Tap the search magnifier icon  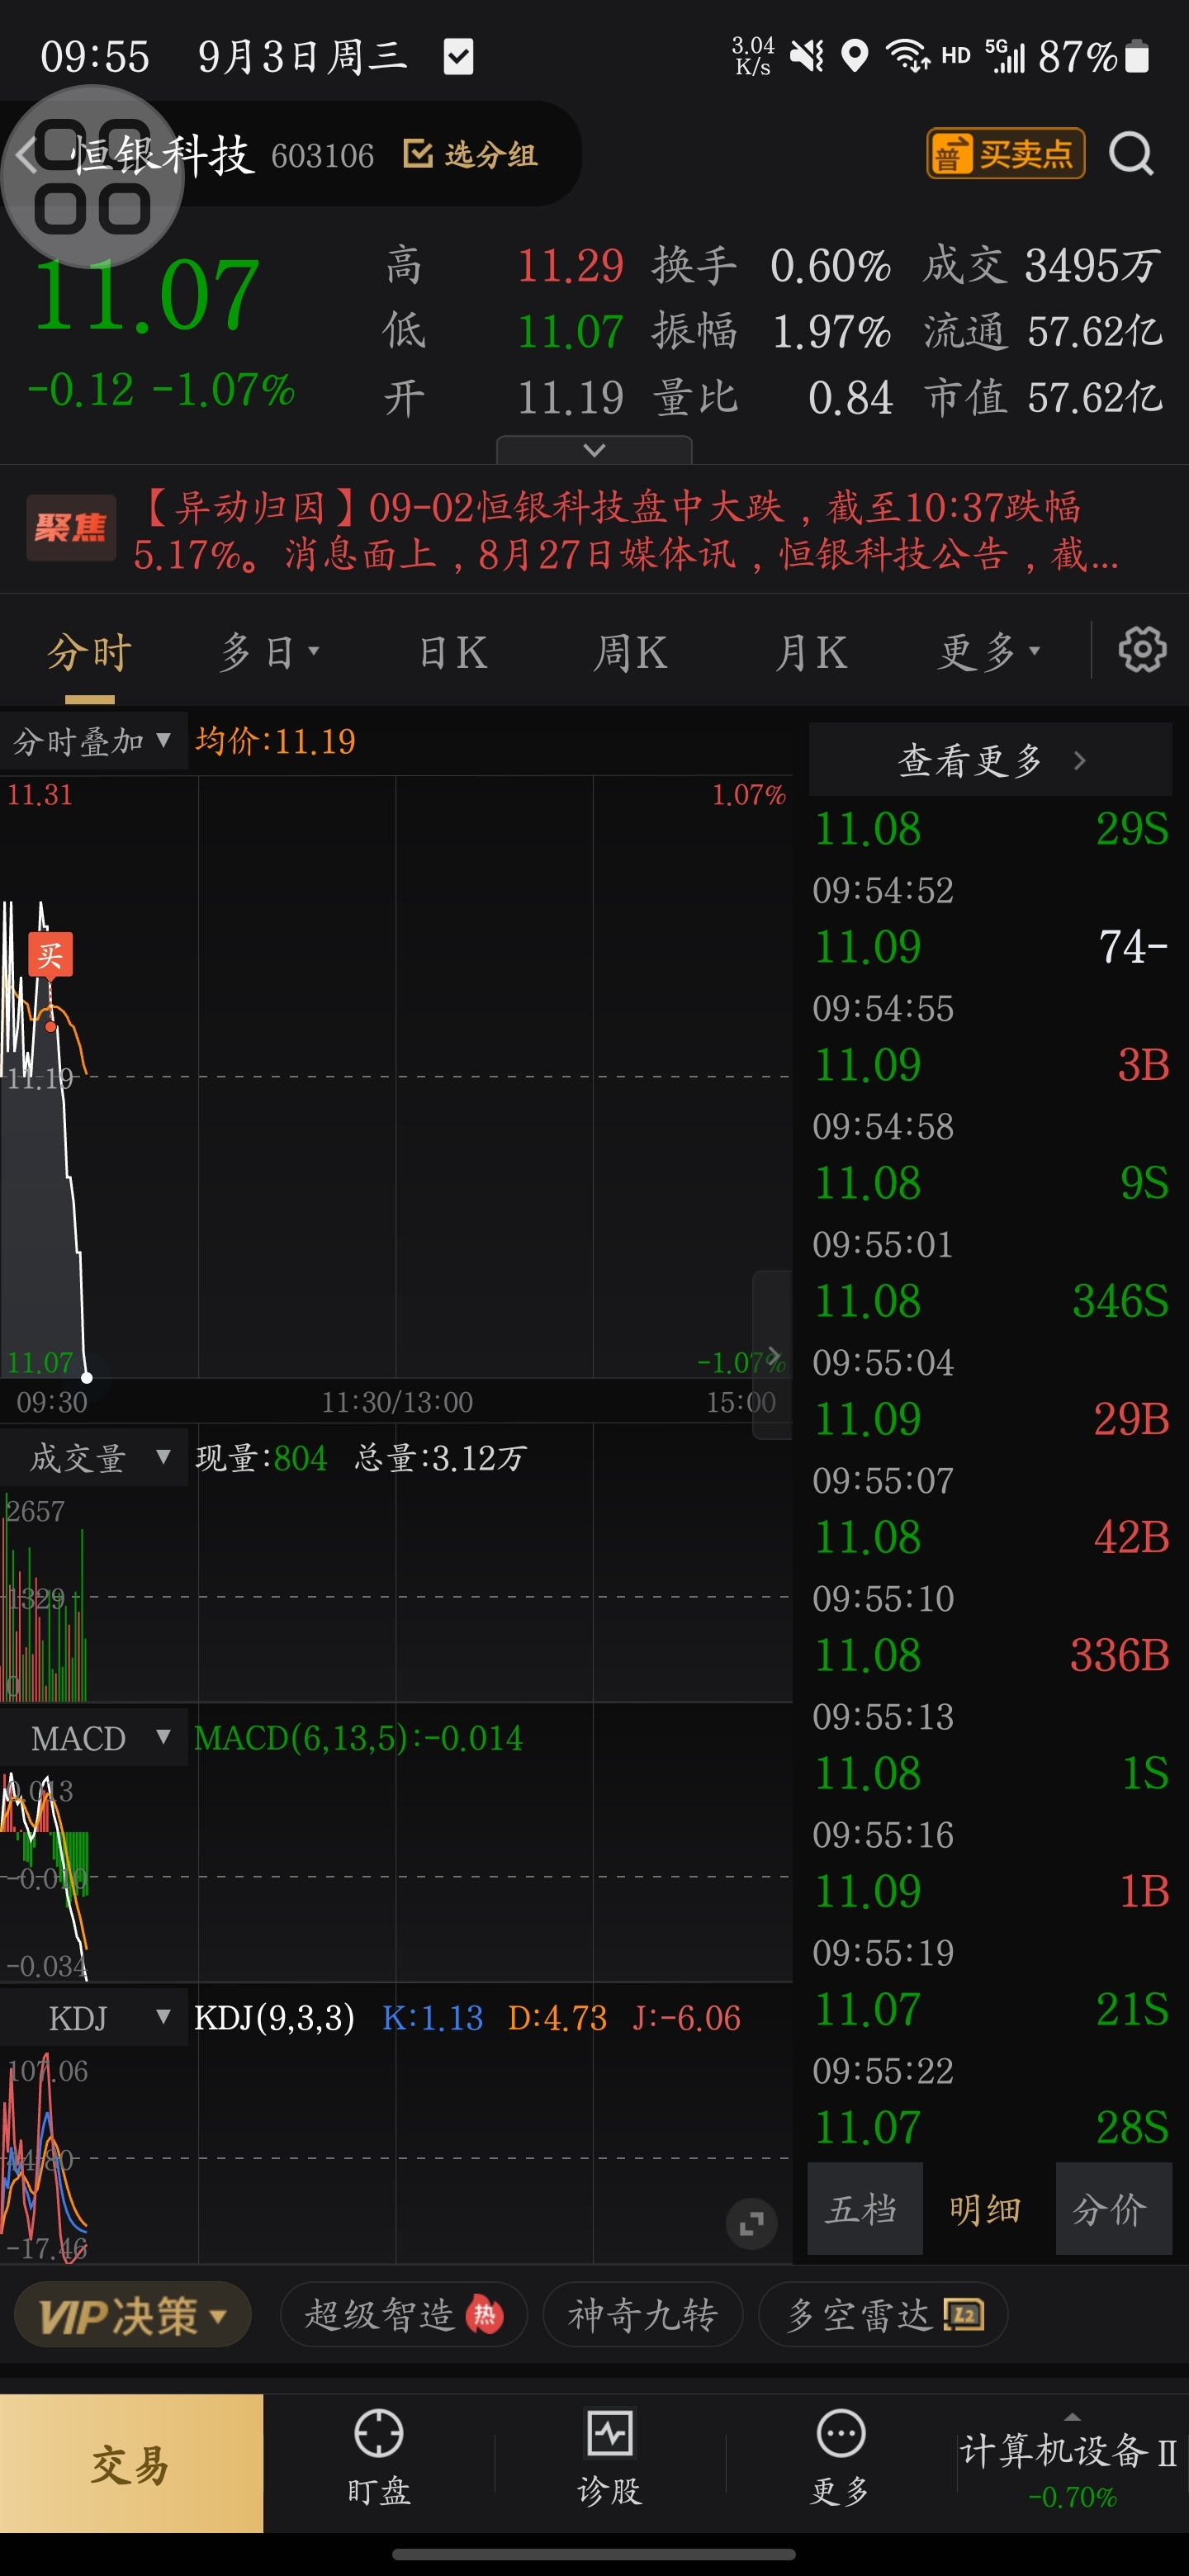tap(1131, 154)
